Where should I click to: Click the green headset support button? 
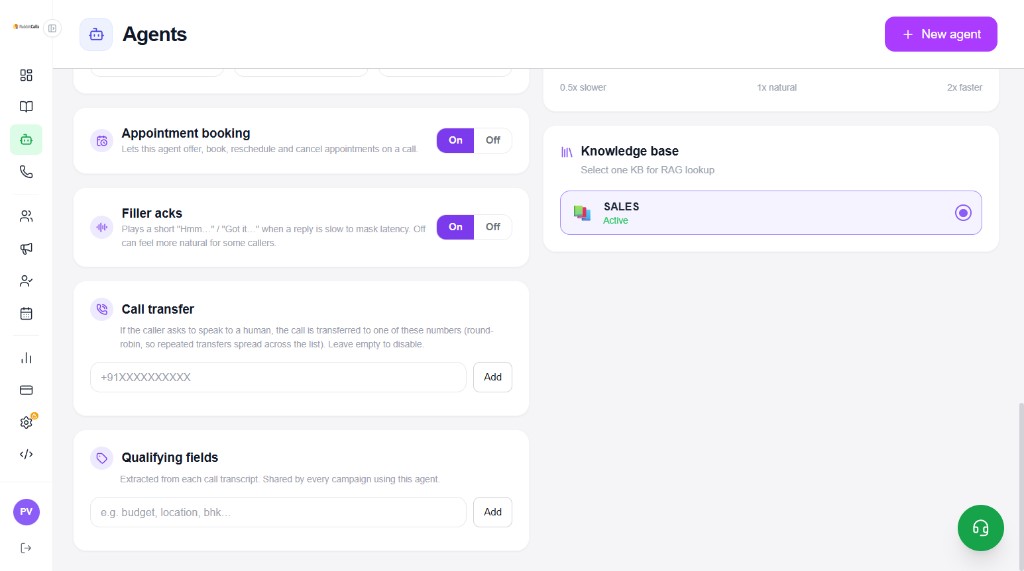980,528
